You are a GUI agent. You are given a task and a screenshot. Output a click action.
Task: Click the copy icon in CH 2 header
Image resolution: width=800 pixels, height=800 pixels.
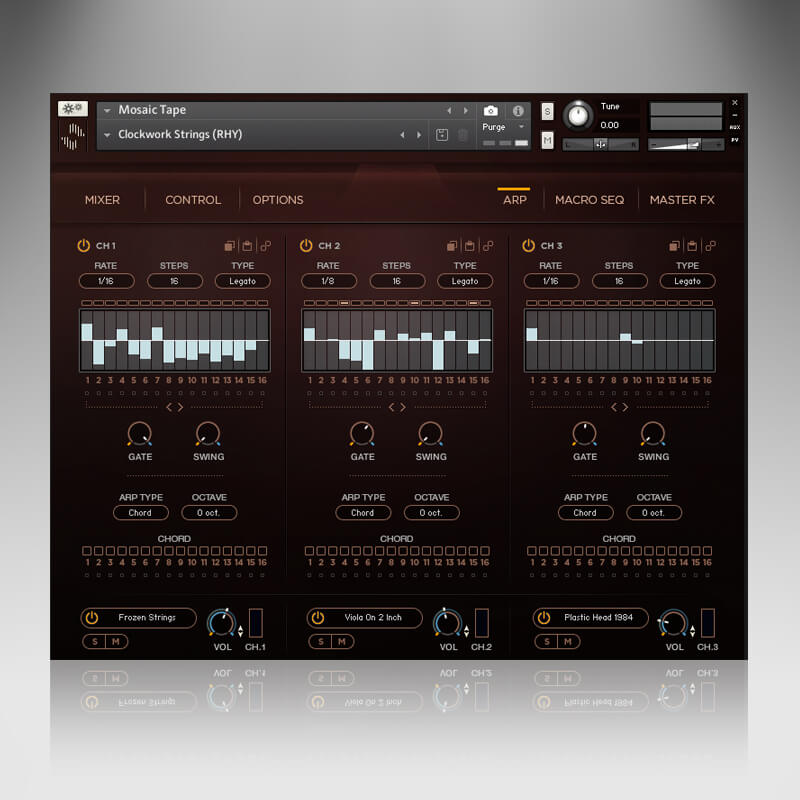tap(451, 245)
